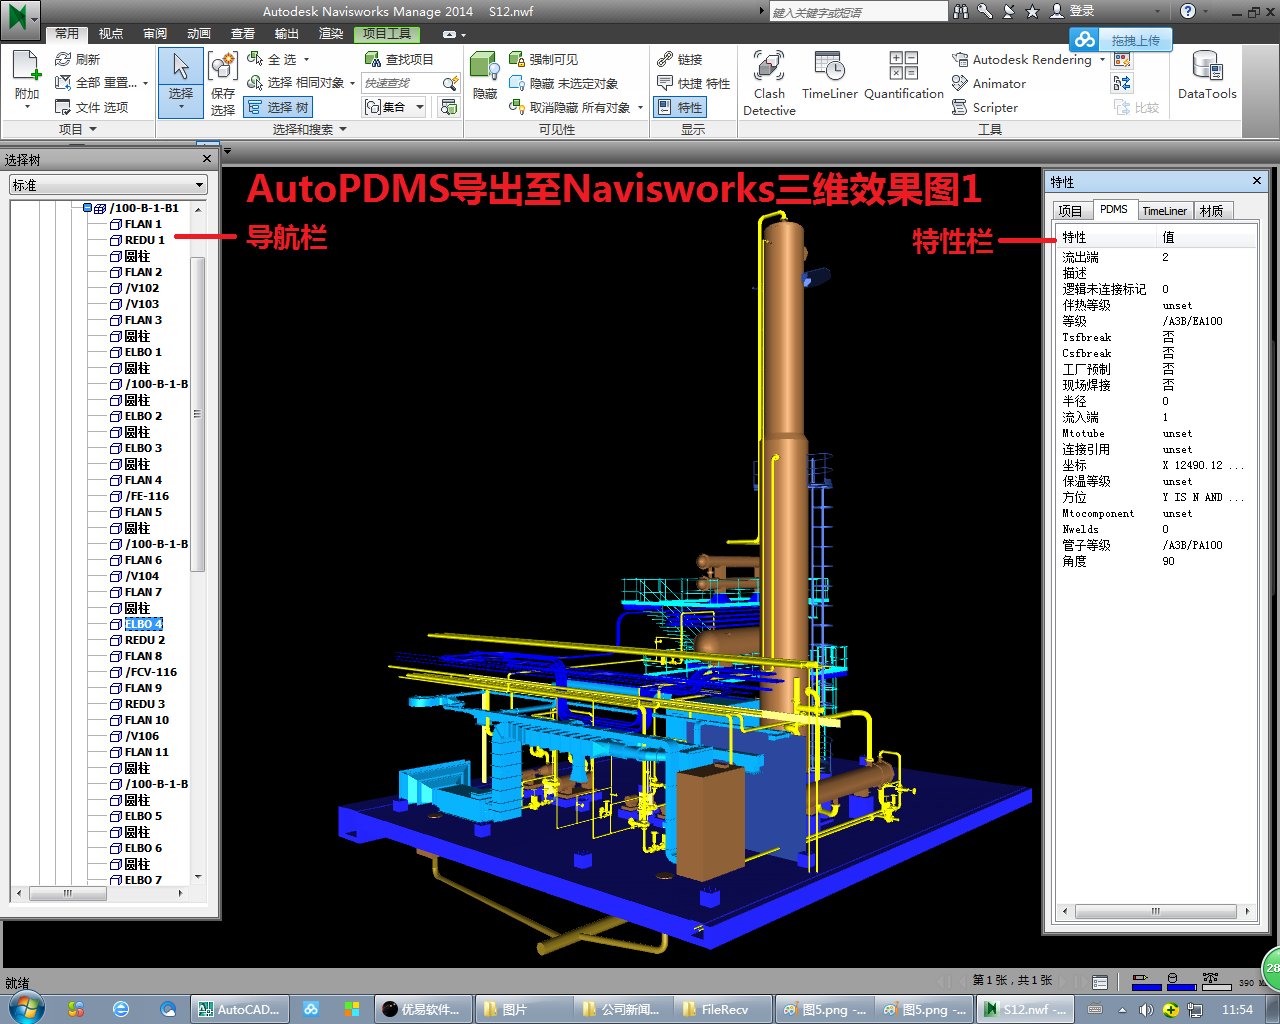1280x1024 pixels.
Task: Click the search keyword input field
Action: point(858,12)
